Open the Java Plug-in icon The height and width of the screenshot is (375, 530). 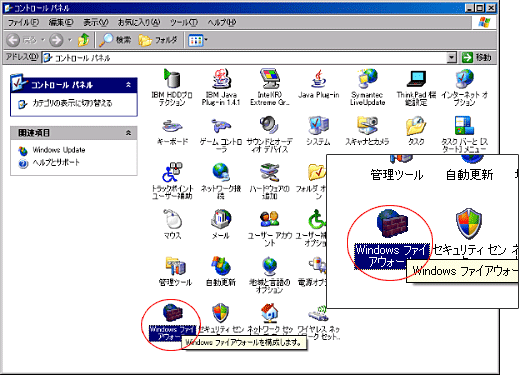[318, 78]
